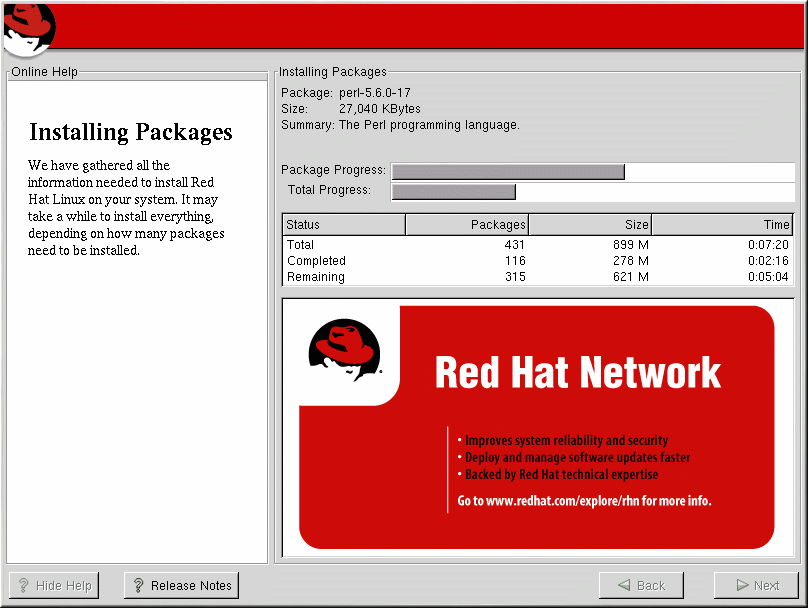Click the Online Help panel title
This screenshot has height=608, width=808.
[44, 72]
